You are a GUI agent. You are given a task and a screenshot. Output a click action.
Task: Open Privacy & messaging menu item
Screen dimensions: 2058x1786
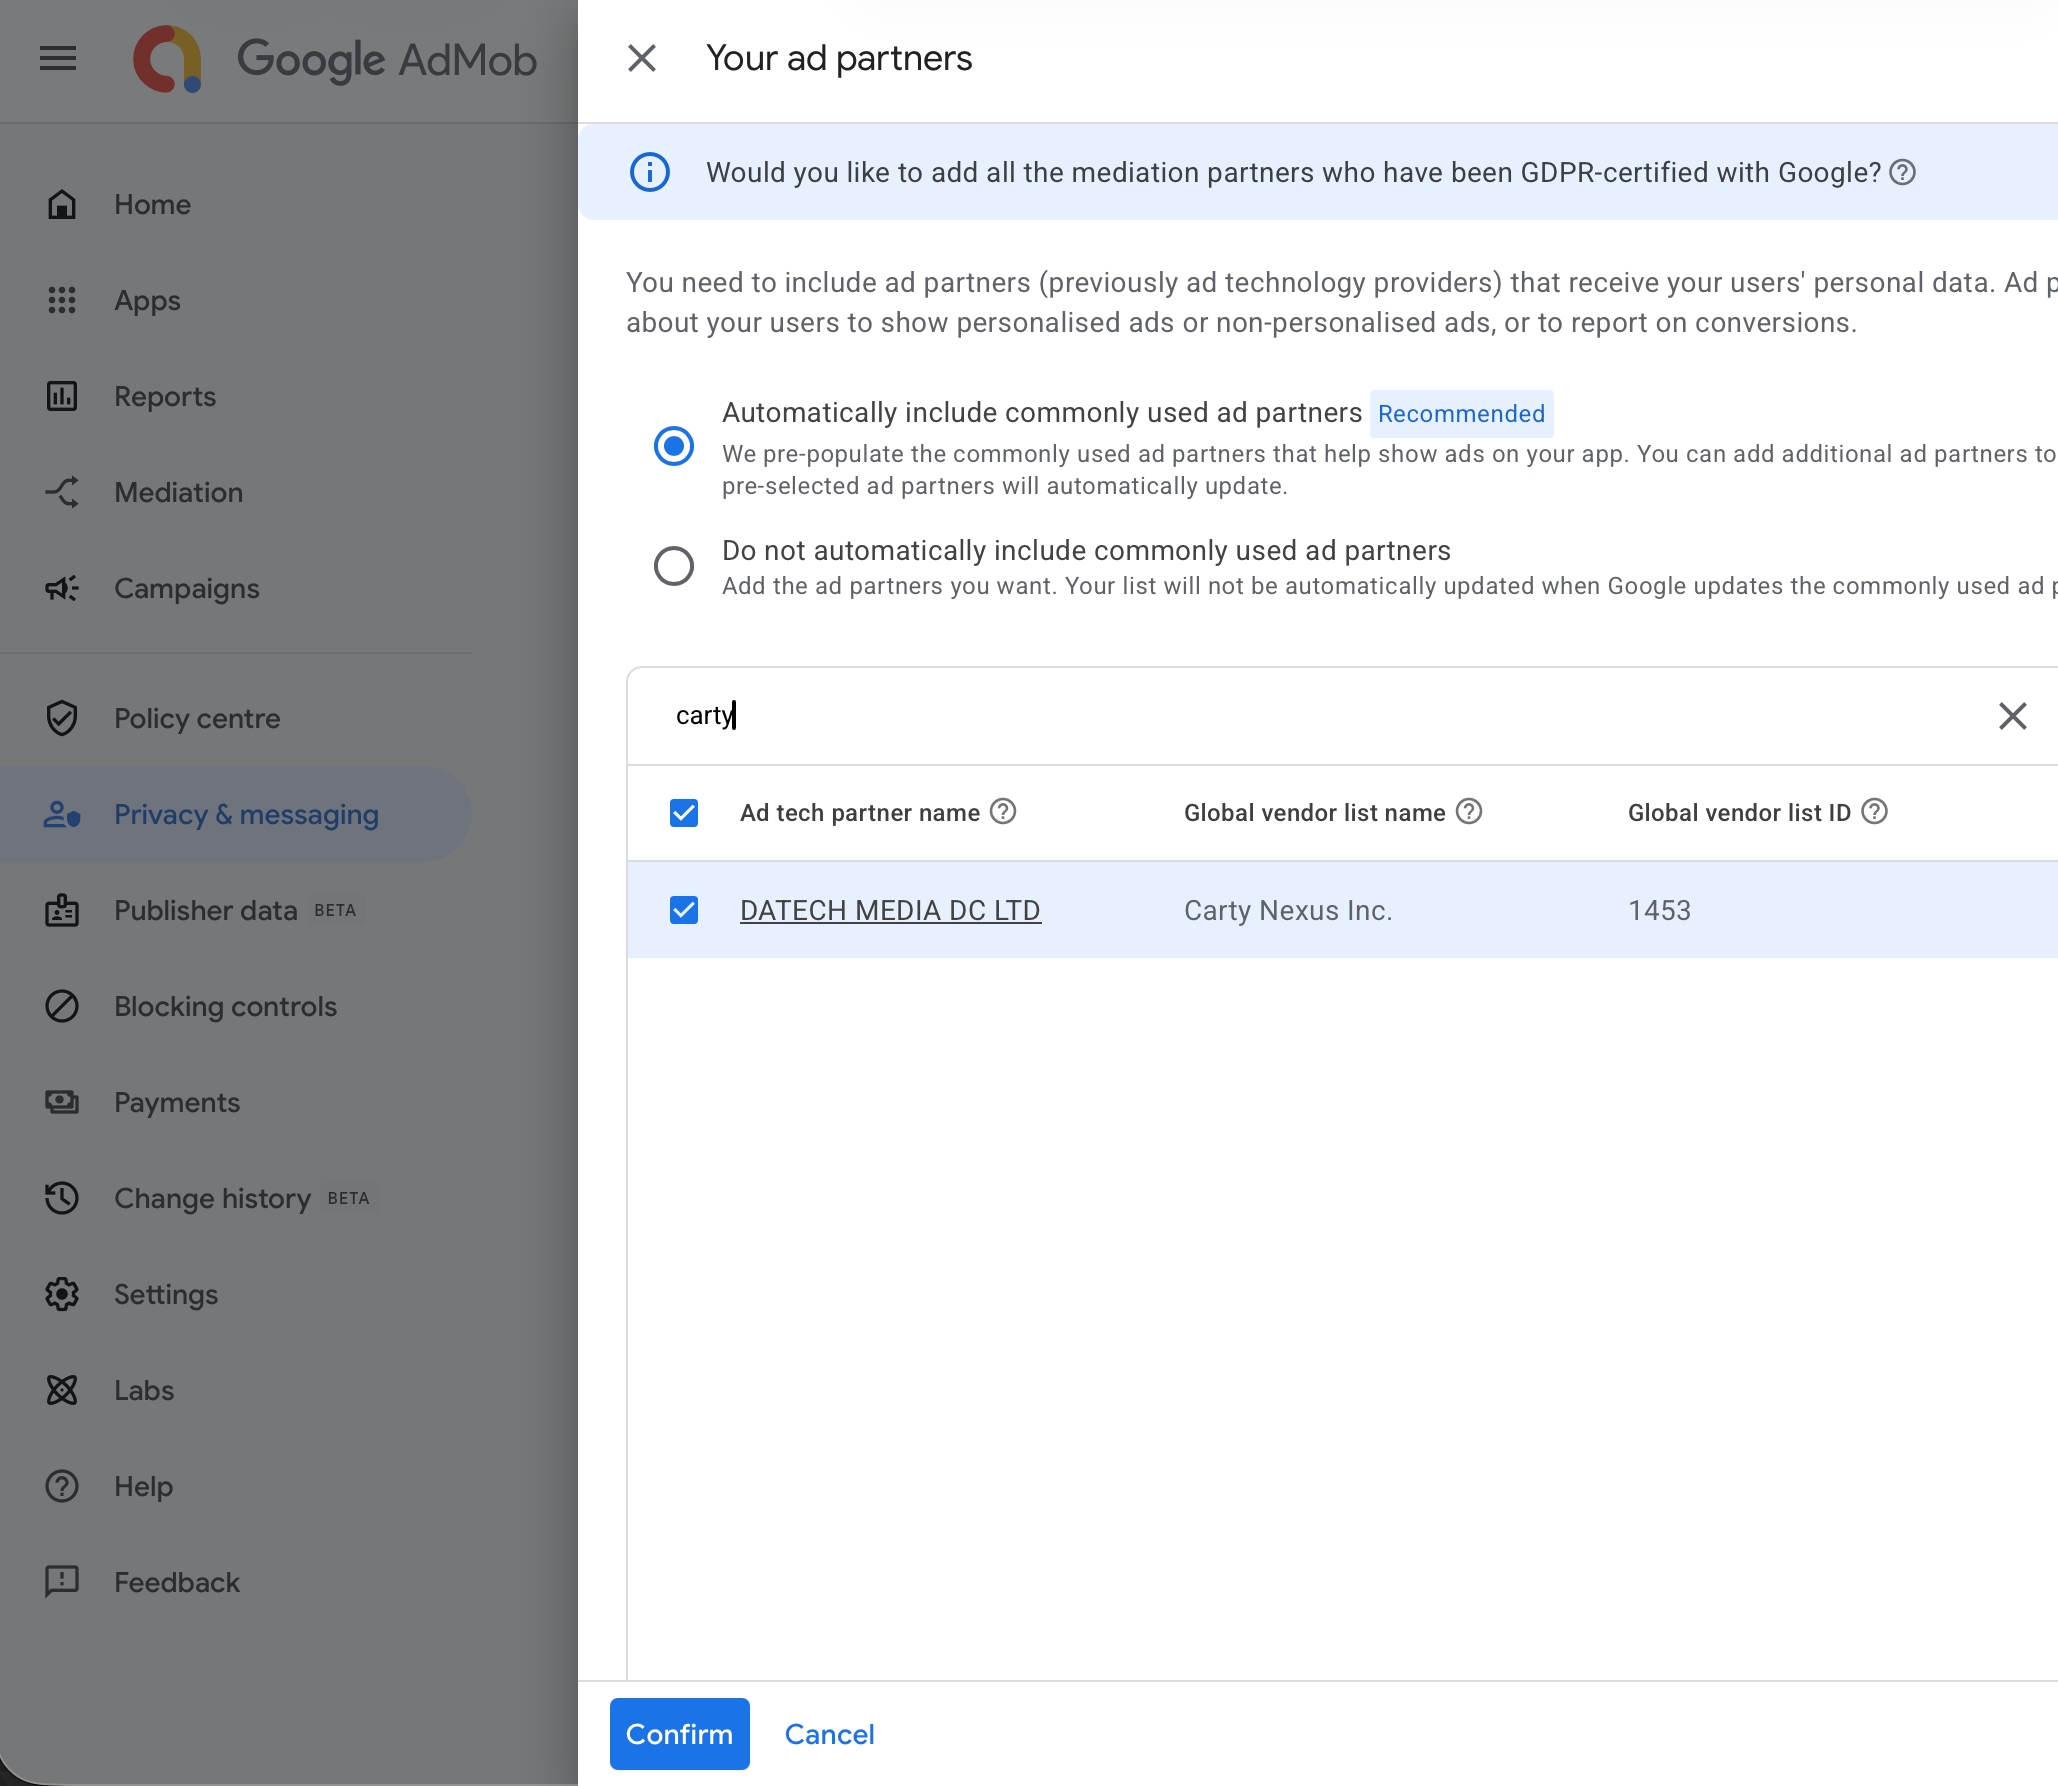(236, 814)
